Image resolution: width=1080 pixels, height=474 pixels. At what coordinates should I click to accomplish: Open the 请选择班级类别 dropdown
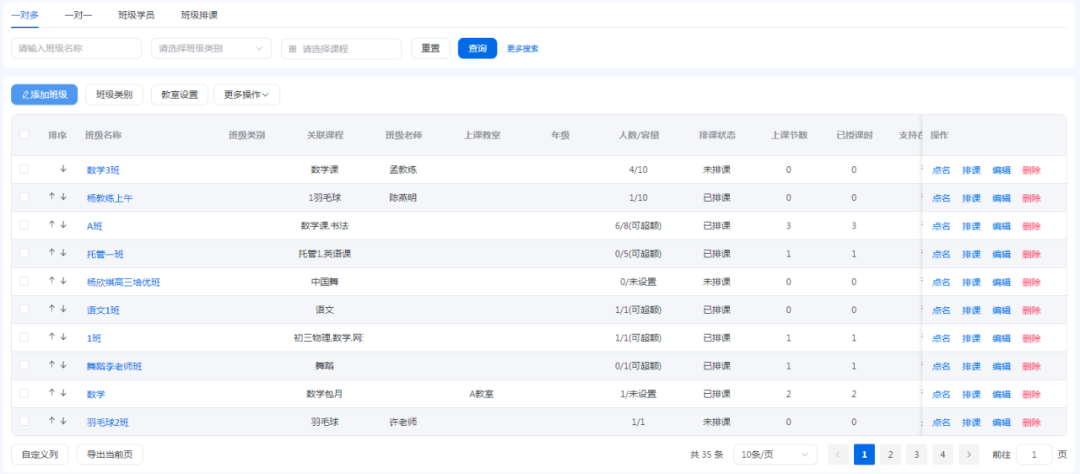[211, 48]
